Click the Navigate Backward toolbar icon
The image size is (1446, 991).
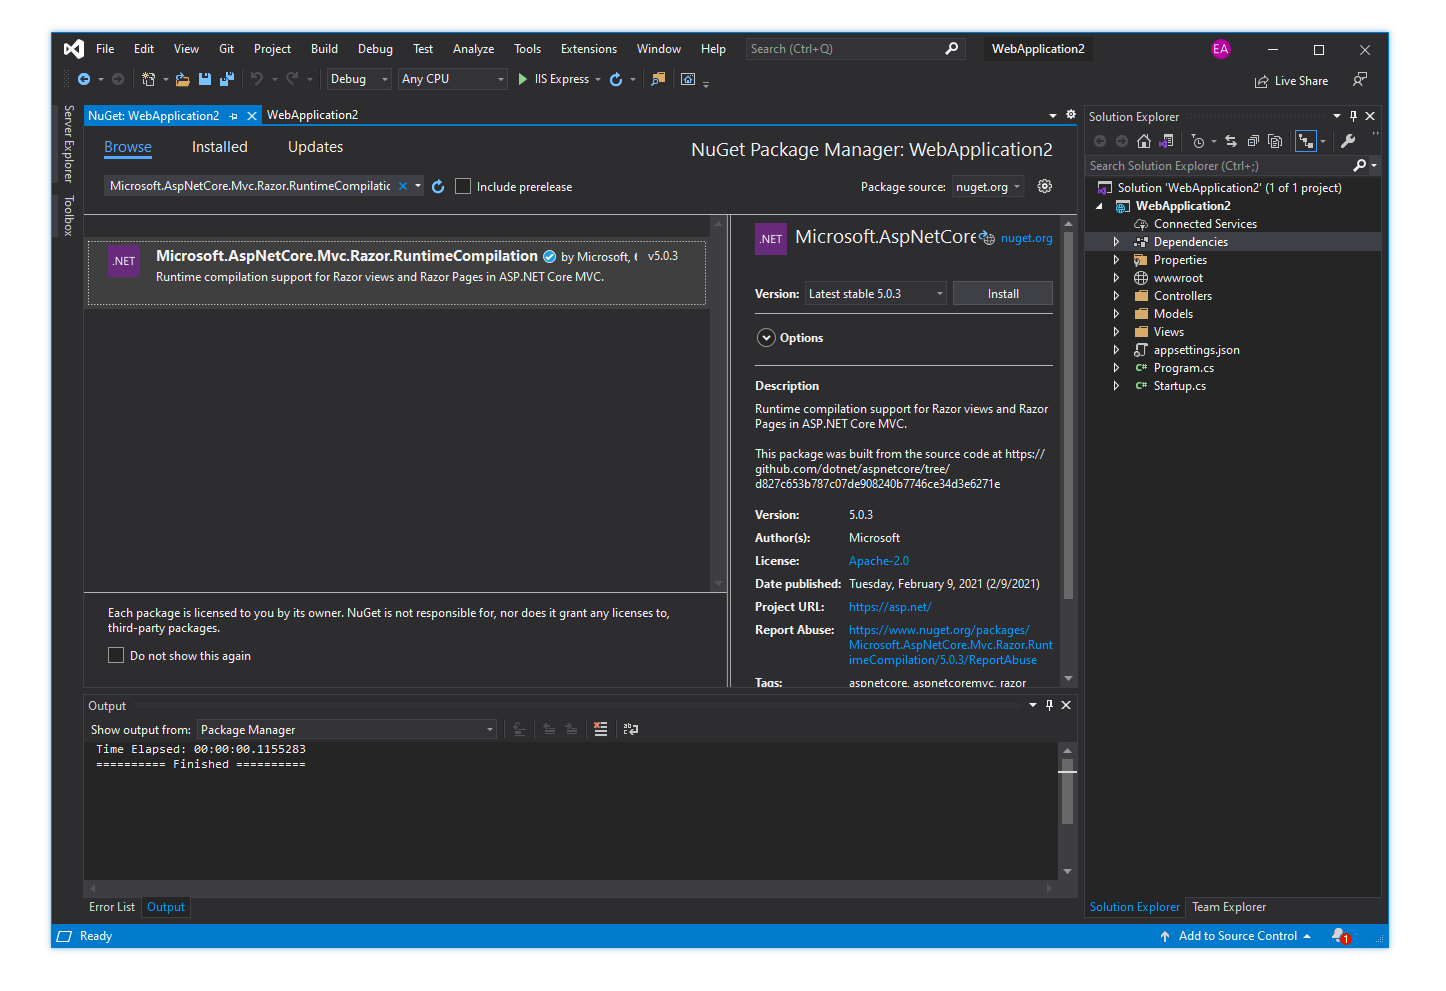tap(84, 79)
